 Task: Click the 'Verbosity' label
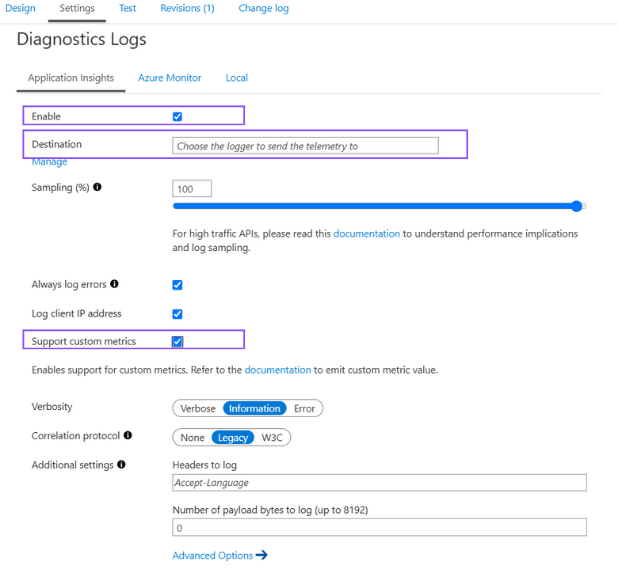[52, 407]
